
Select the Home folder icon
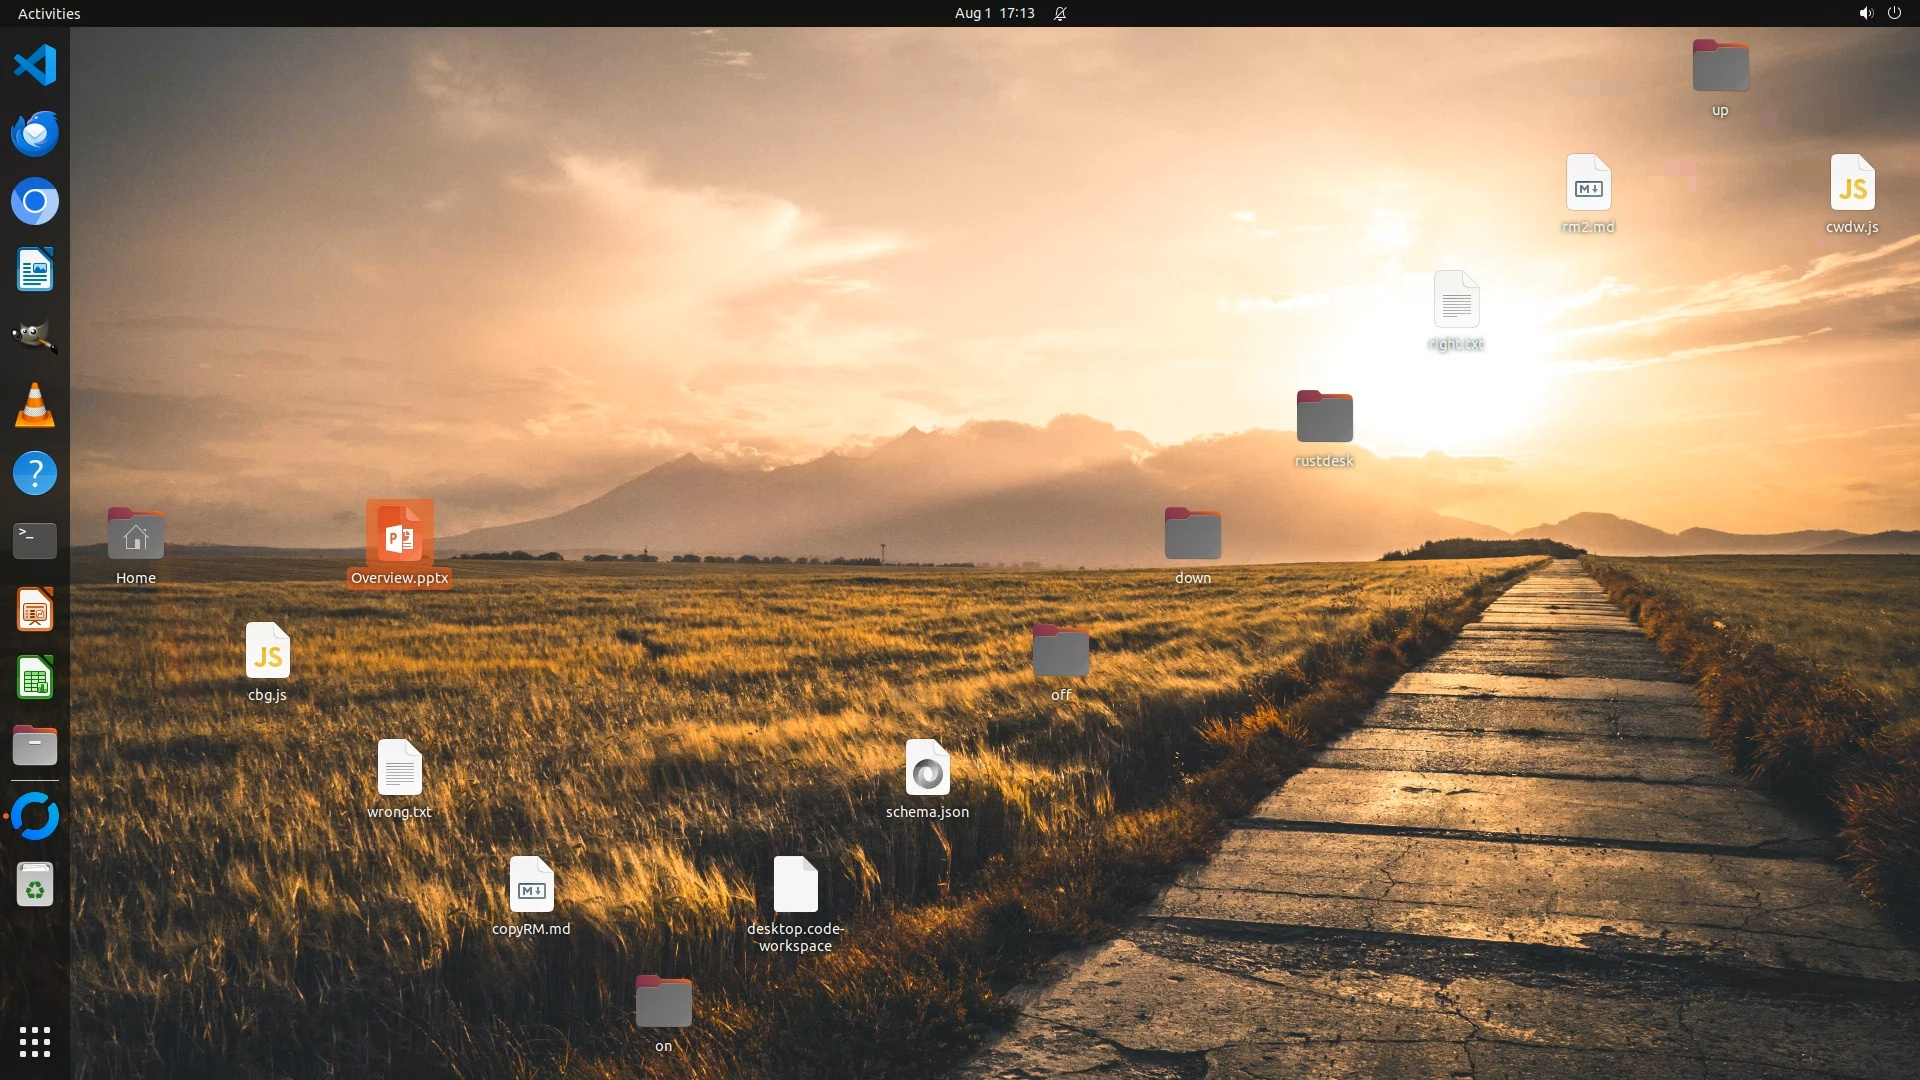click(x=136, y=534)
